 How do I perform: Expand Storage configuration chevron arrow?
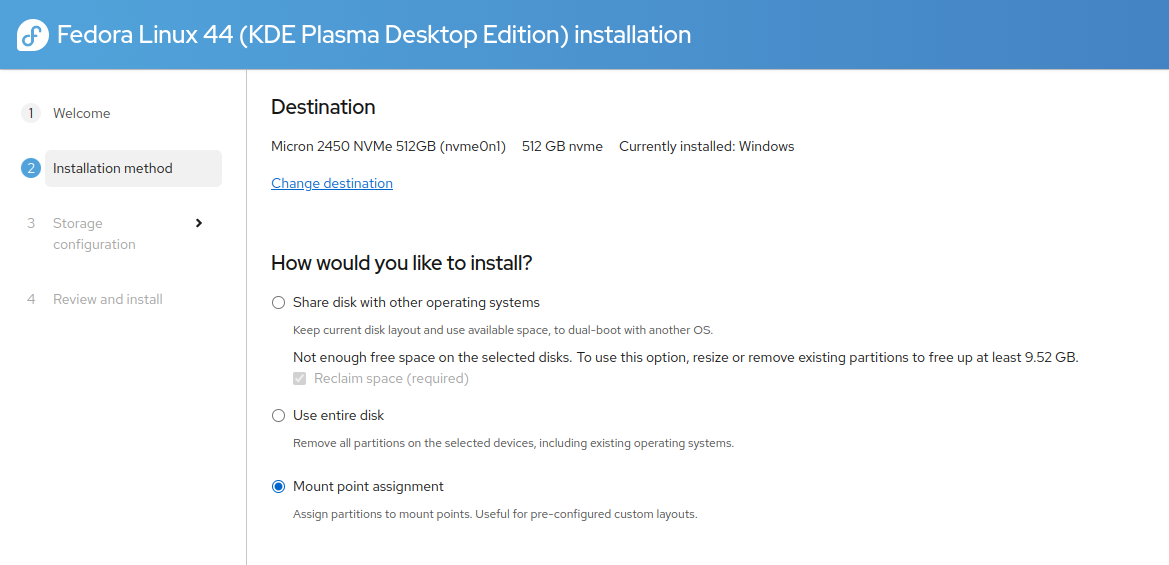[198, 223]
